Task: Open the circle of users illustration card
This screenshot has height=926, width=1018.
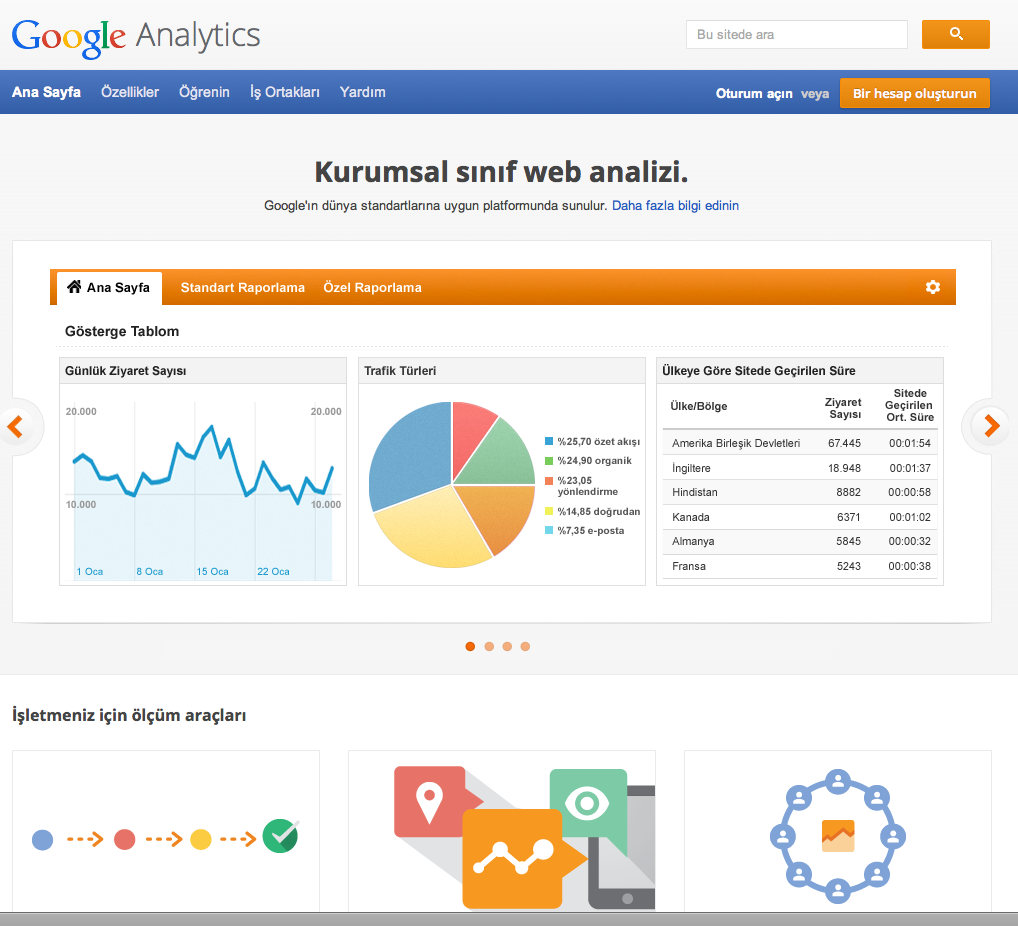Action: click(x=838, y=831)
